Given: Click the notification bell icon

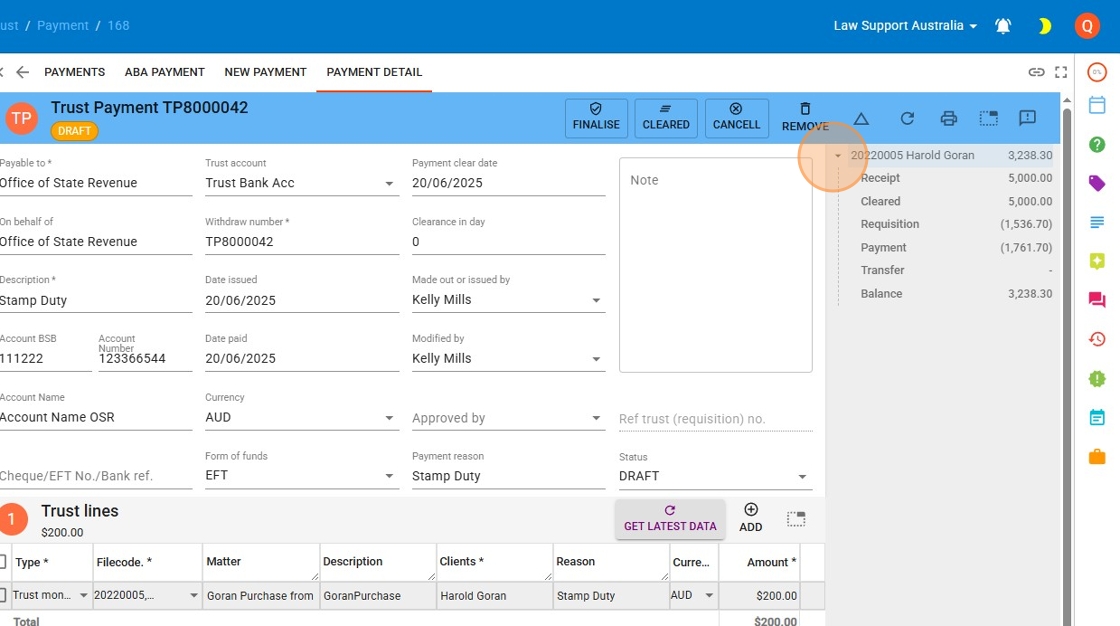Looking at the screenshot, I should point(1003,26).
